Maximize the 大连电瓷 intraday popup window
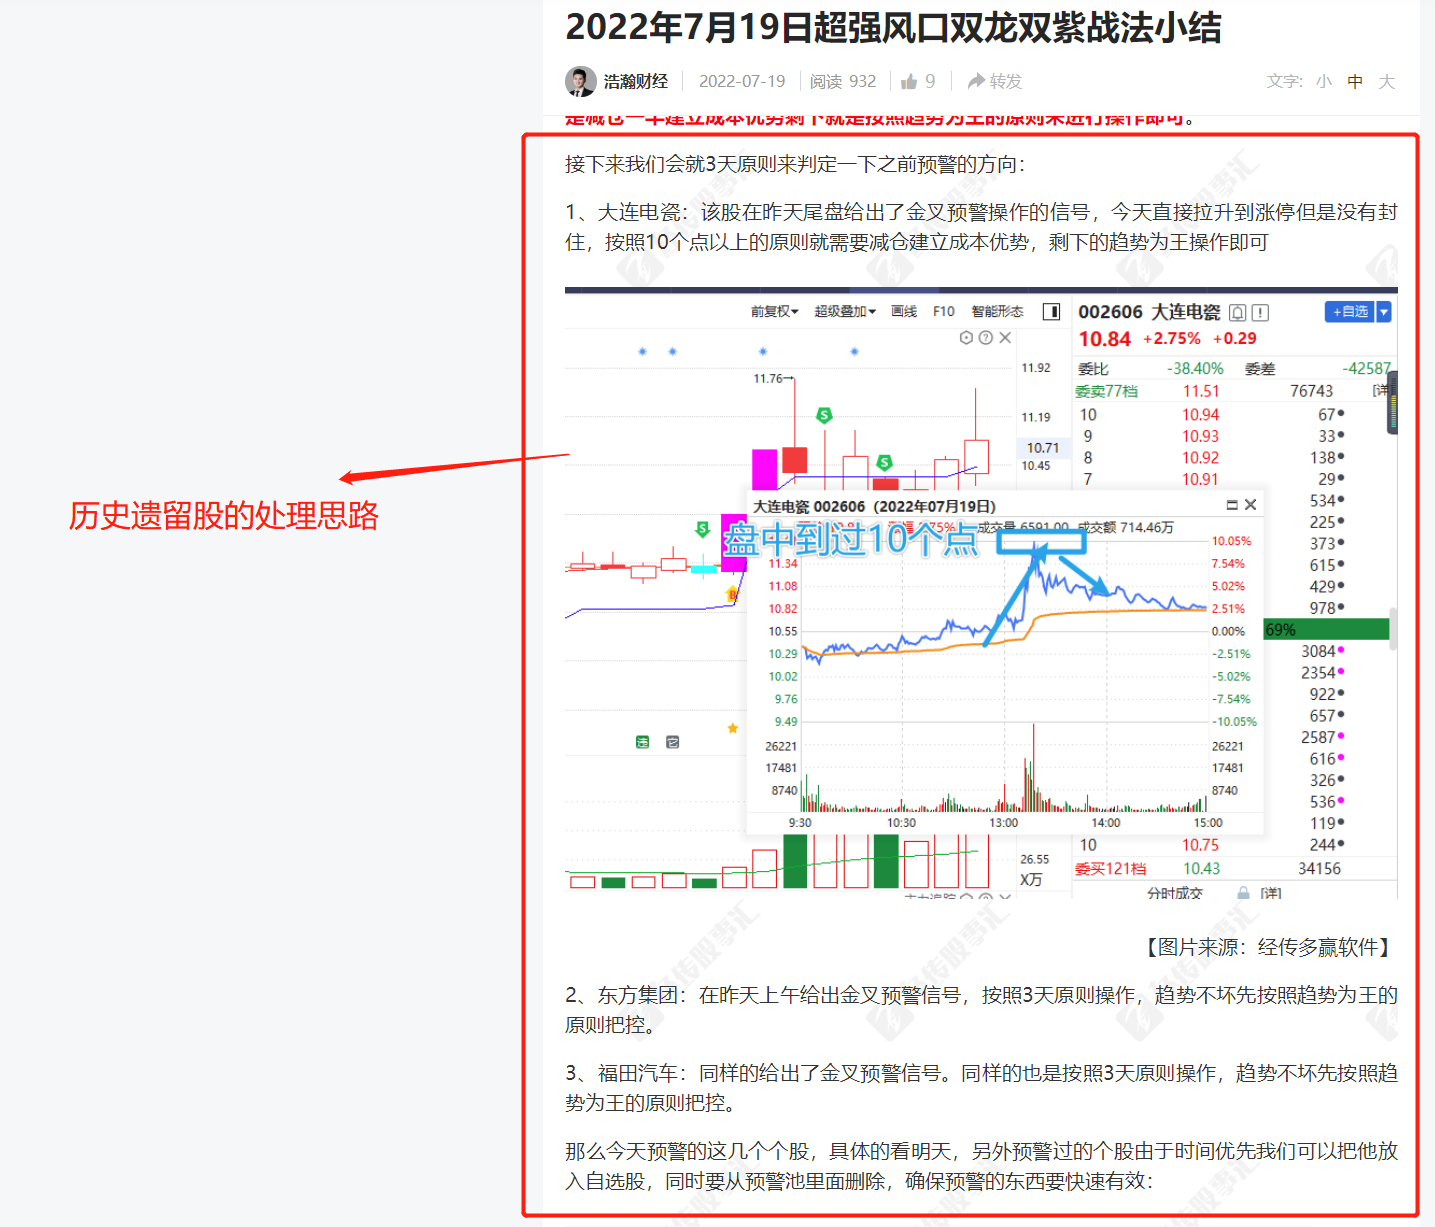Viewport: 1435px width, 1227px height. [1232, 505]
